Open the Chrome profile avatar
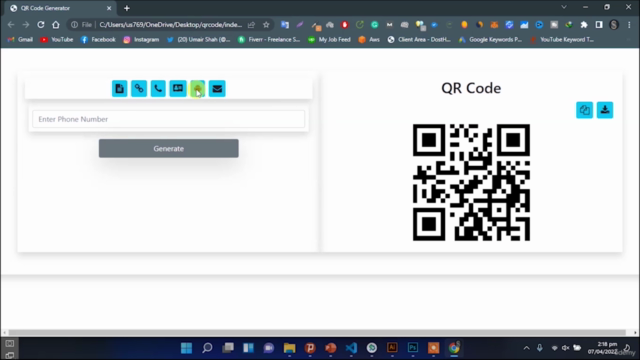 pos(614,25)
